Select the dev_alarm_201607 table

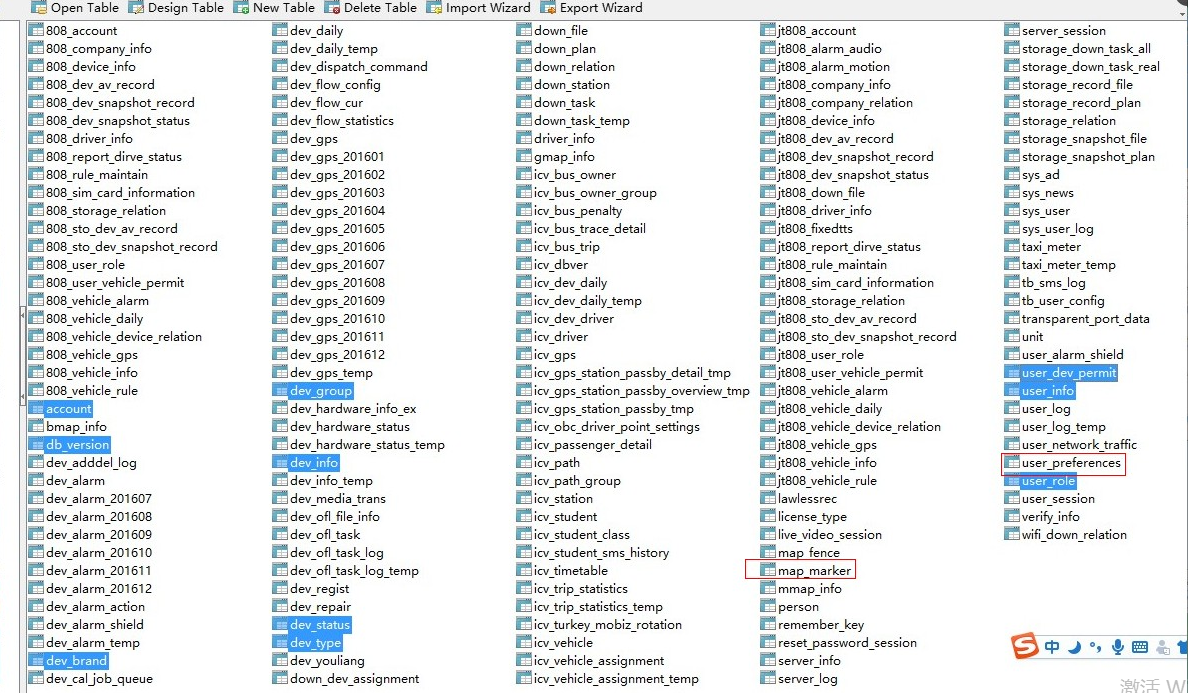click(x=98, y=498)
